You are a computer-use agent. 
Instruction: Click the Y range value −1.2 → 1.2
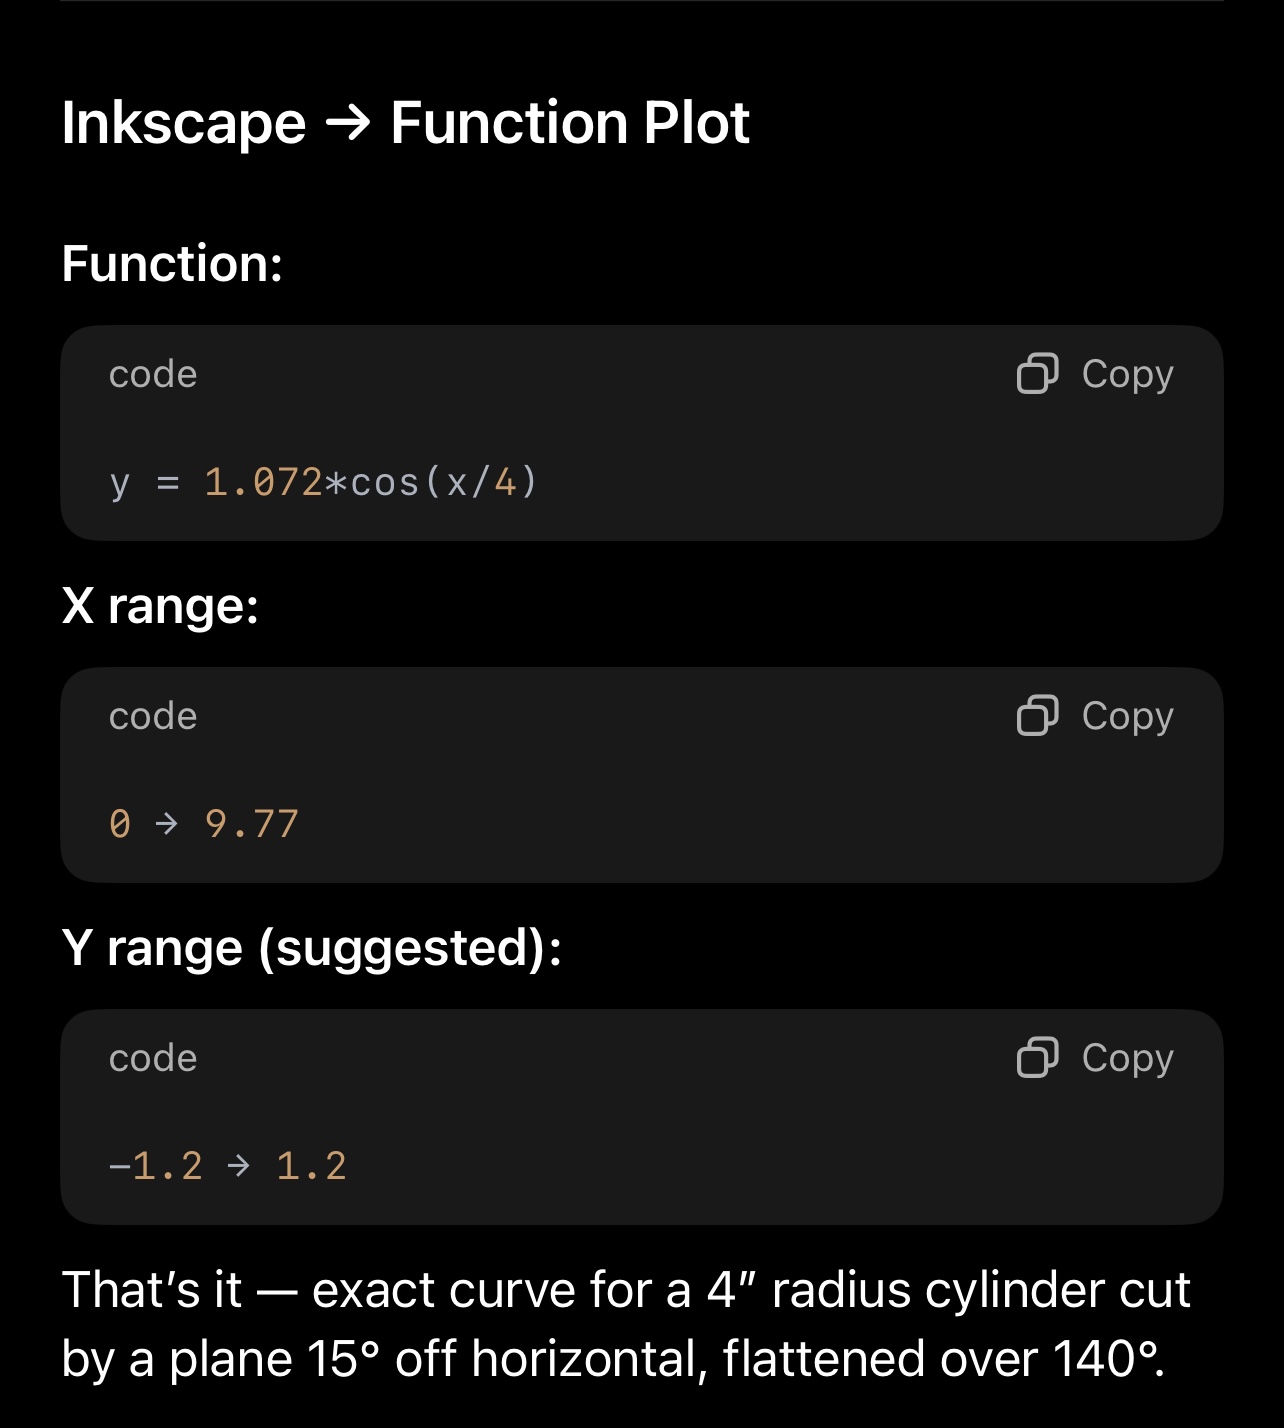coord(228,1166)
